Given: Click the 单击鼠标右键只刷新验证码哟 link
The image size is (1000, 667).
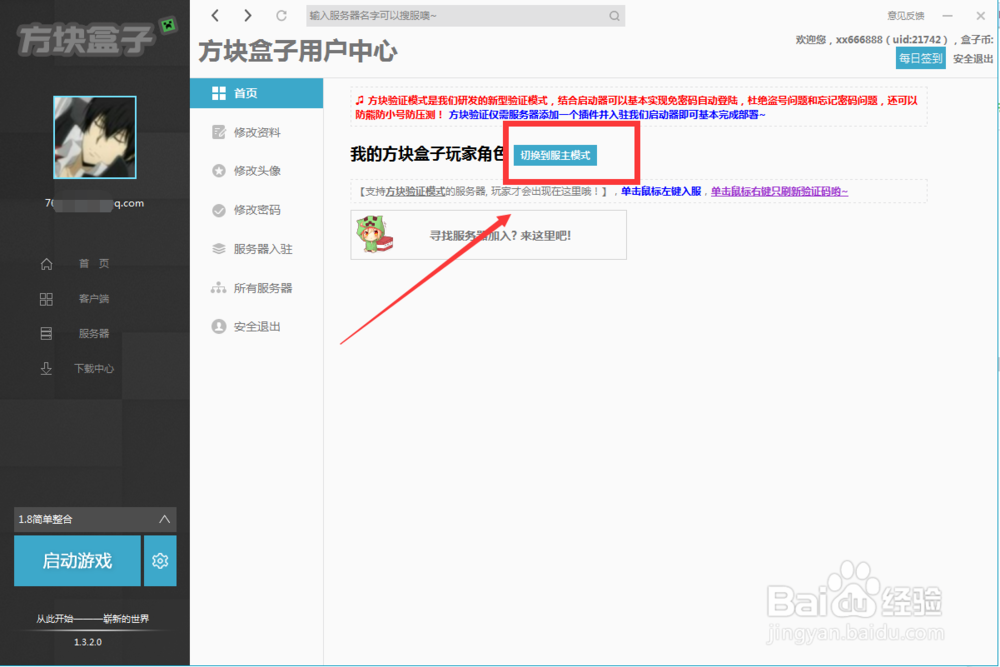Looking at the screenshot, I should pyautogui.click(x=779, y=191).
